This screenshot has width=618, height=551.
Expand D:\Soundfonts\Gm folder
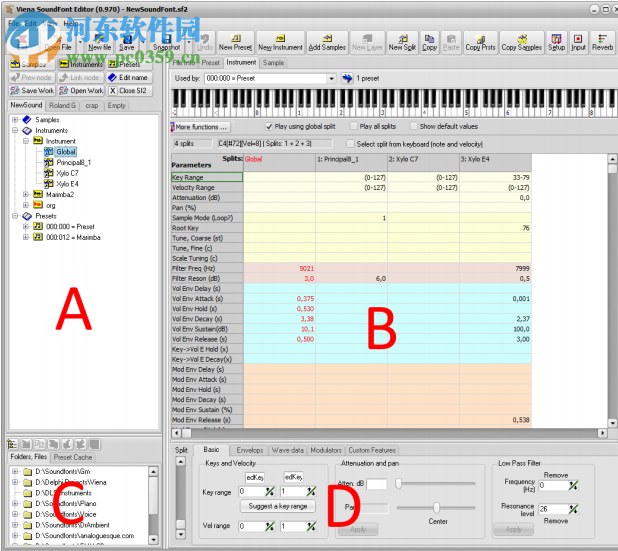(15, 471)
